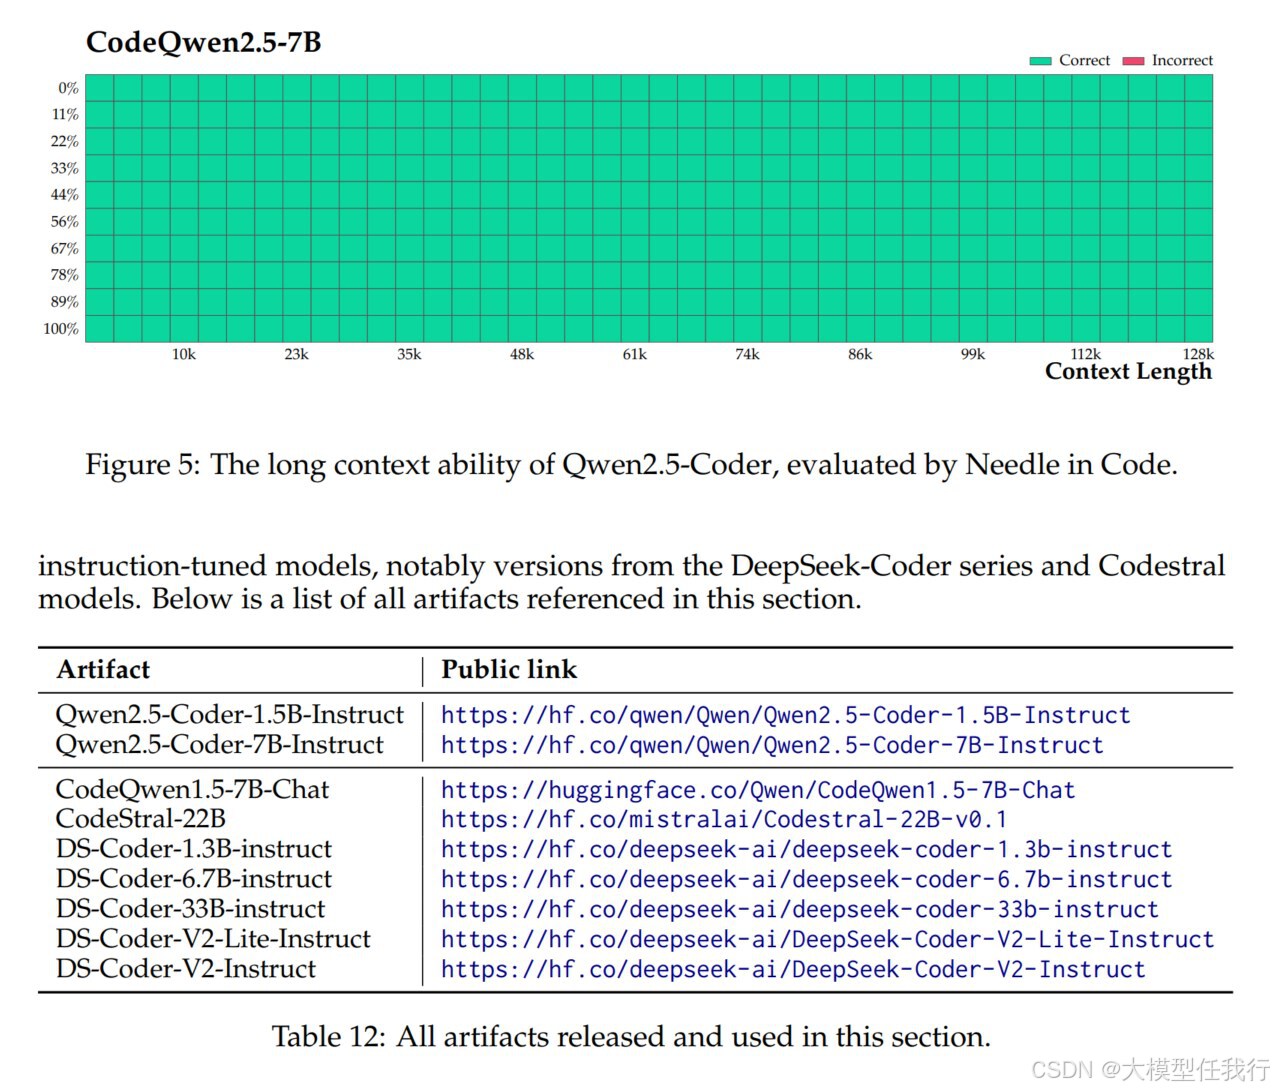1274x1091 pixels.
Task: Click the 99k x-axis tick label
Action: 973,354
